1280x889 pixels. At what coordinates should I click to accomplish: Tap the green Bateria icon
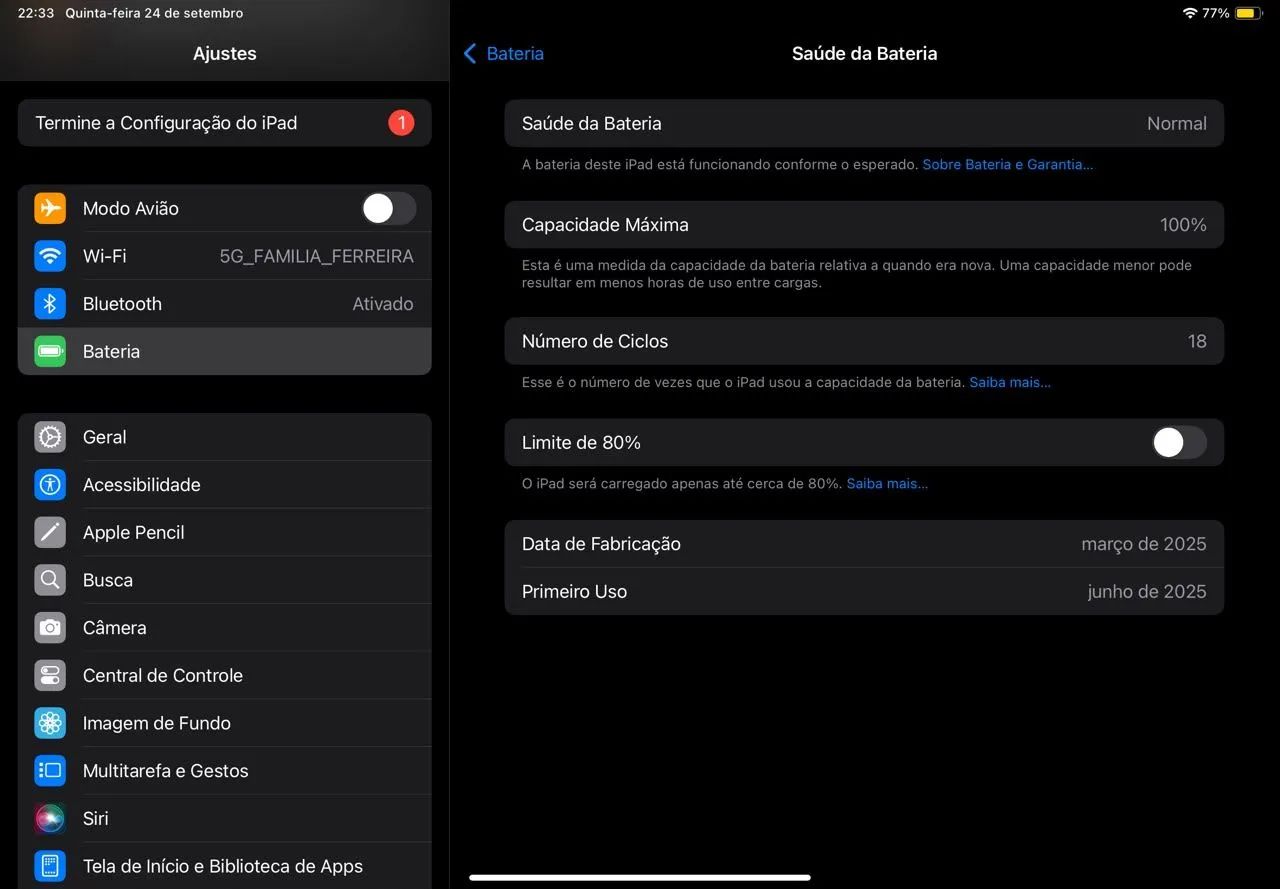(50, 351)
